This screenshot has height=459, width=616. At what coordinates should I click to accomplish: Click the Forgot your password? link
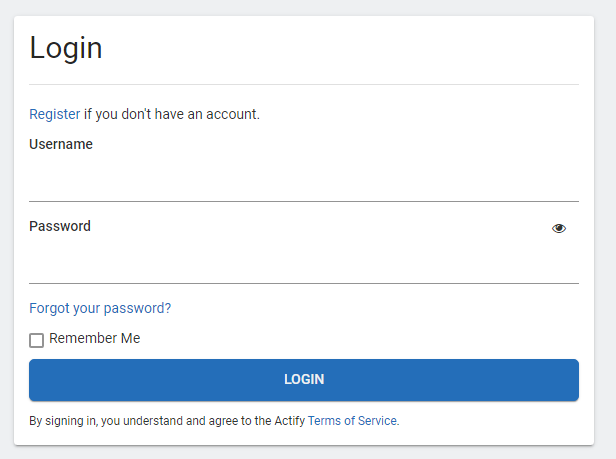(x=100, y=308)
